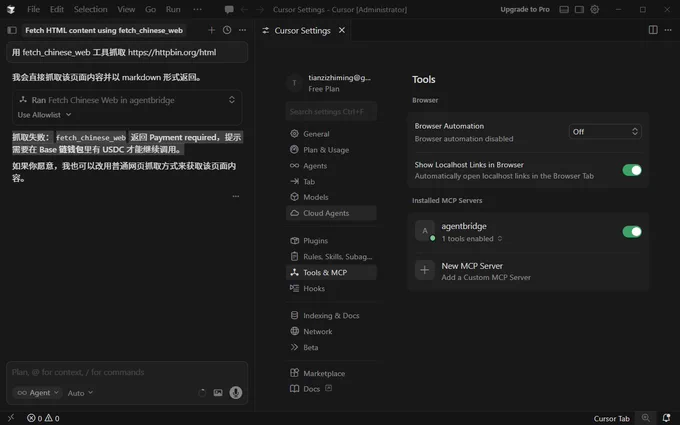Start a new chat with plus icon

click(211, 30)
